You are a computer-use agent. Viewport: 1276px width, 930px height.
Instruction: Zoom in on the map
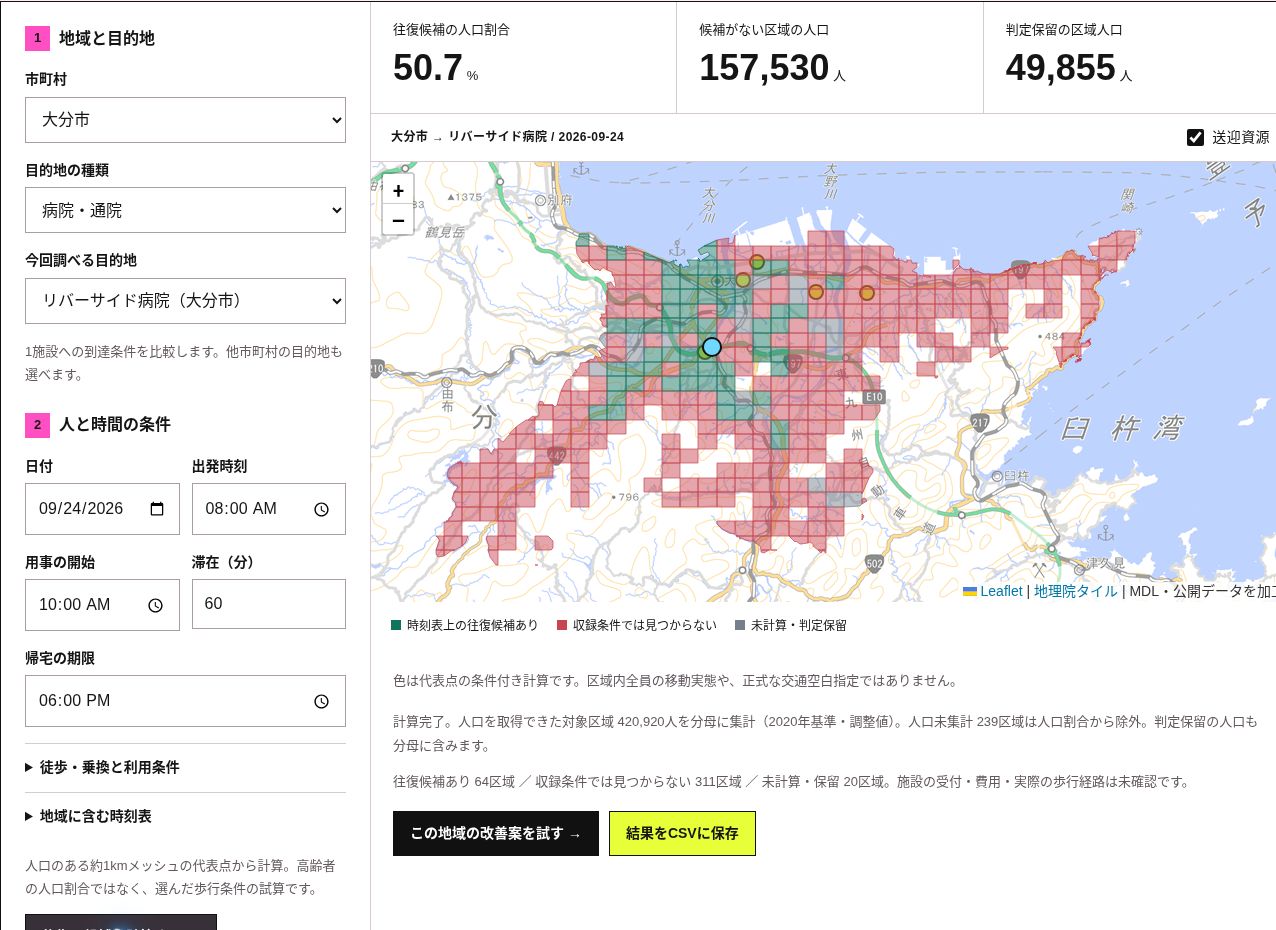coord(398,191)
